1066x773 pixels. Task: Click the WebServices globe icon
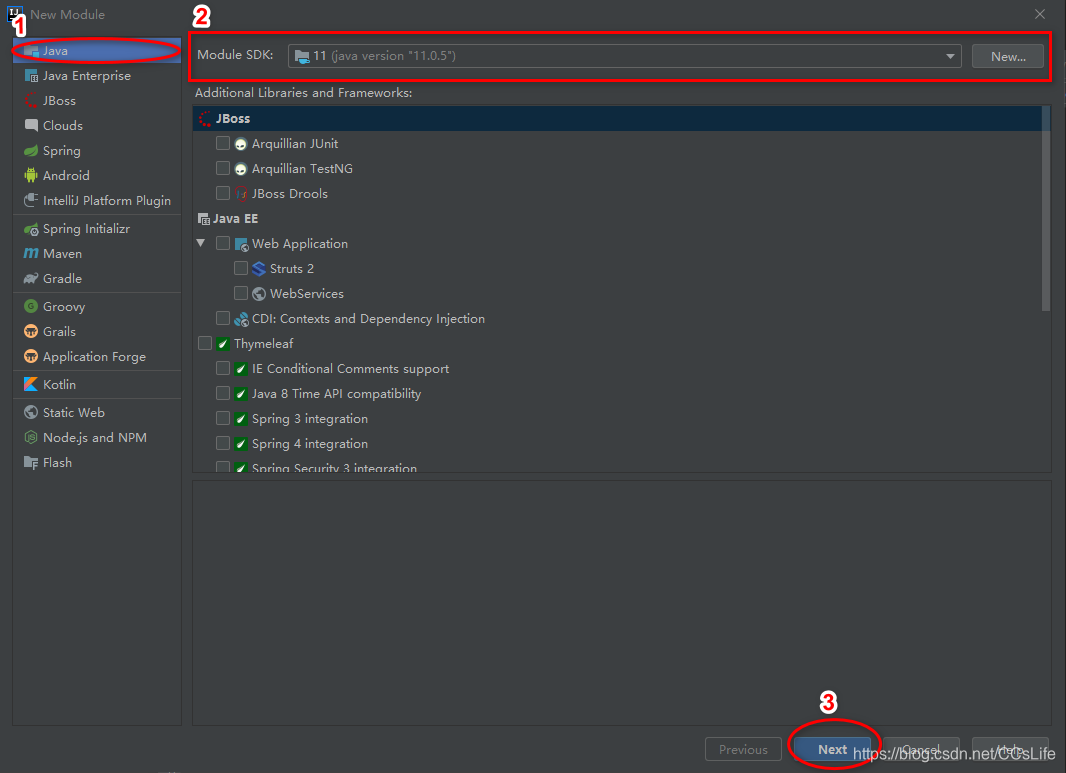[x=259, y=294]
